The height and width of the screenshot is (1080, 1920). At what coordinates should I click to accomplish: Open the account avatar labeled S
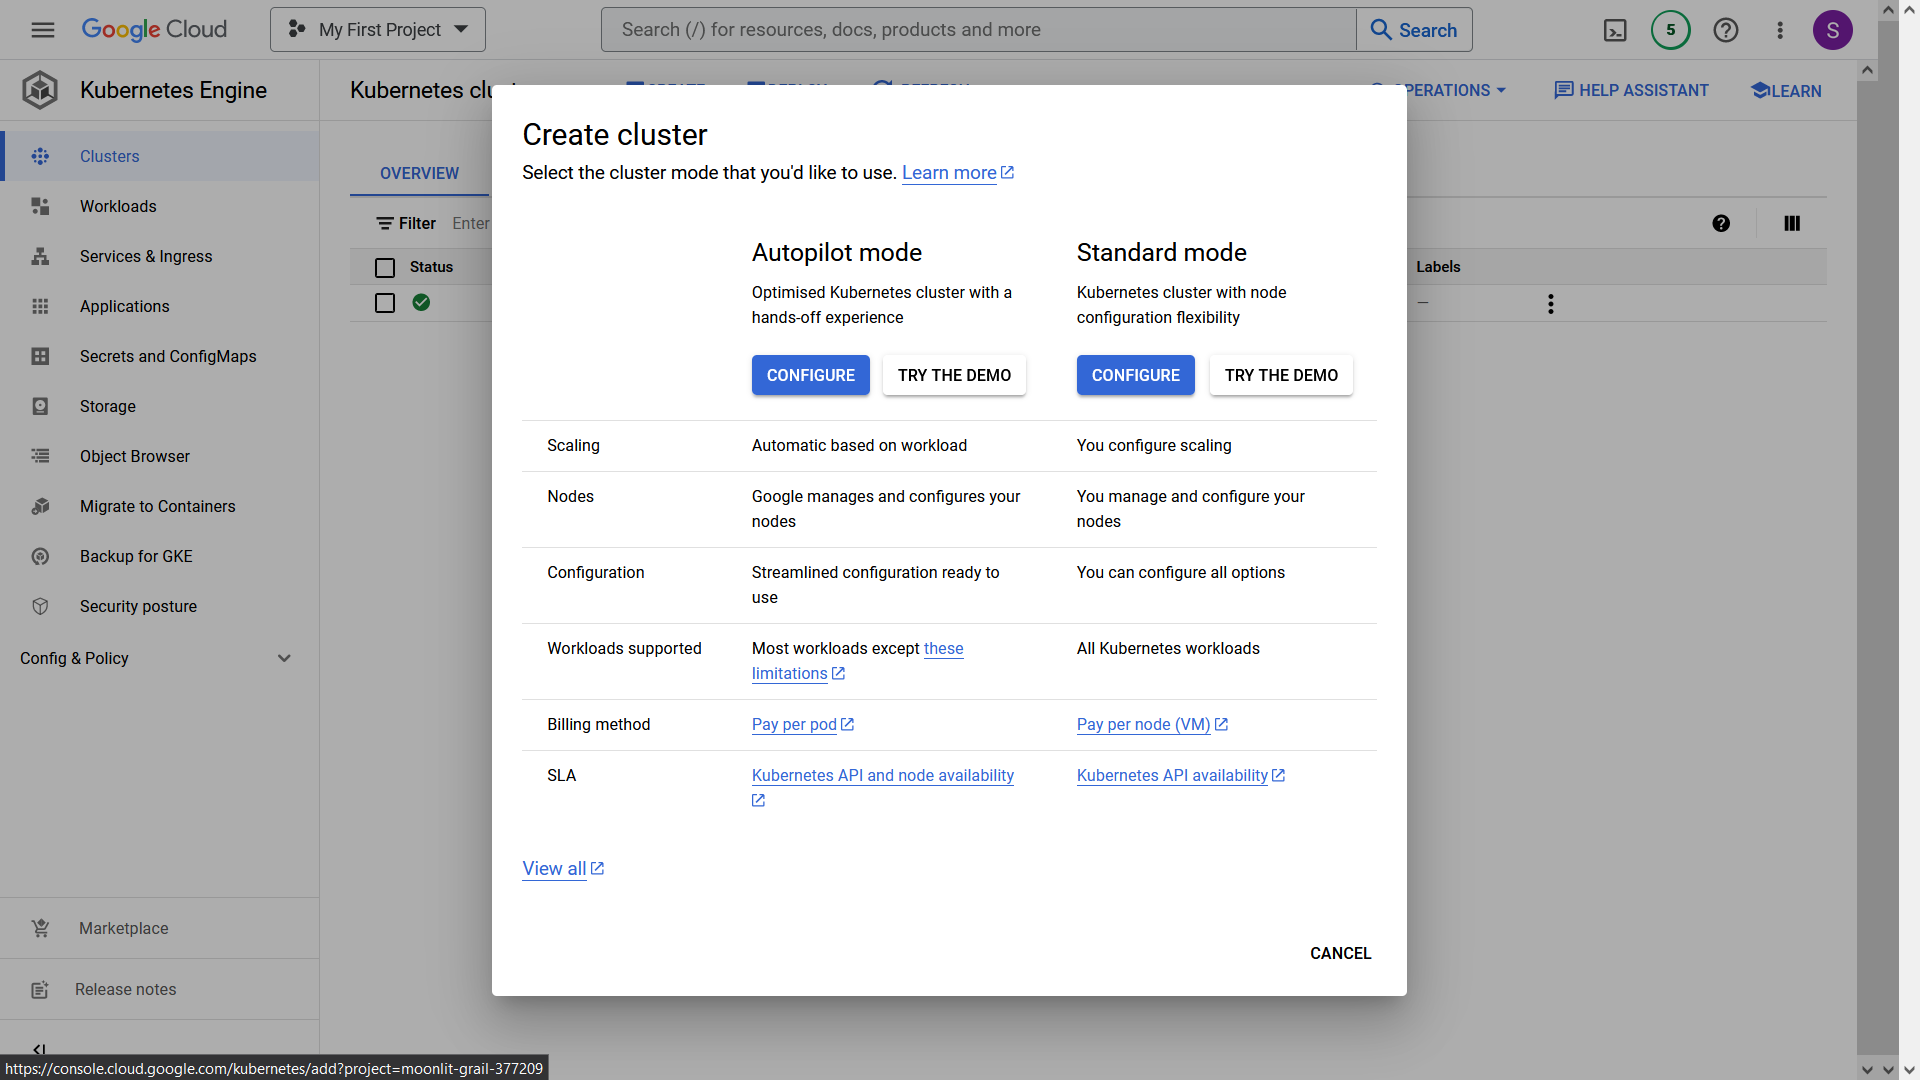(x=1832, y=30)
